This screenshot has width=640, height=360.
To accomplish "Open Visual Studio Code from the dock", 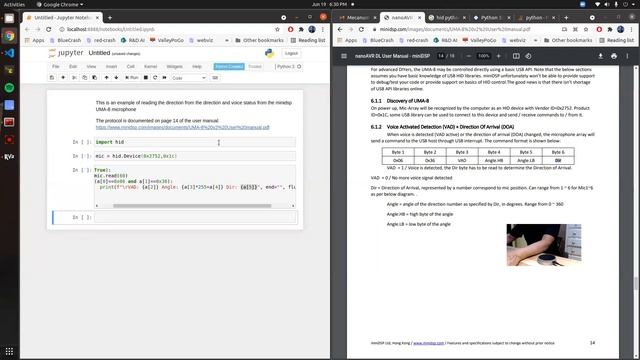I will (9, 53).
